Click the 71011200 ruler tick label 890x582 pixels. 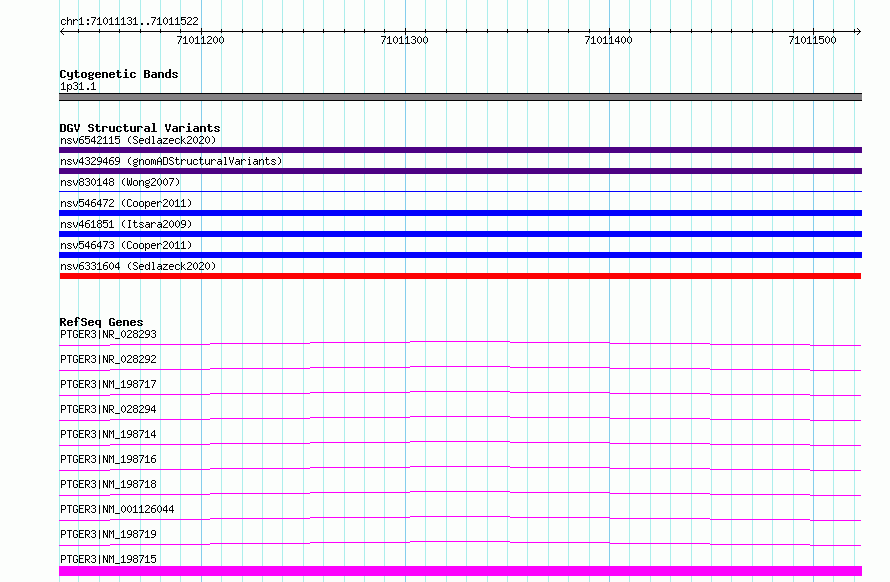[200, 40]
